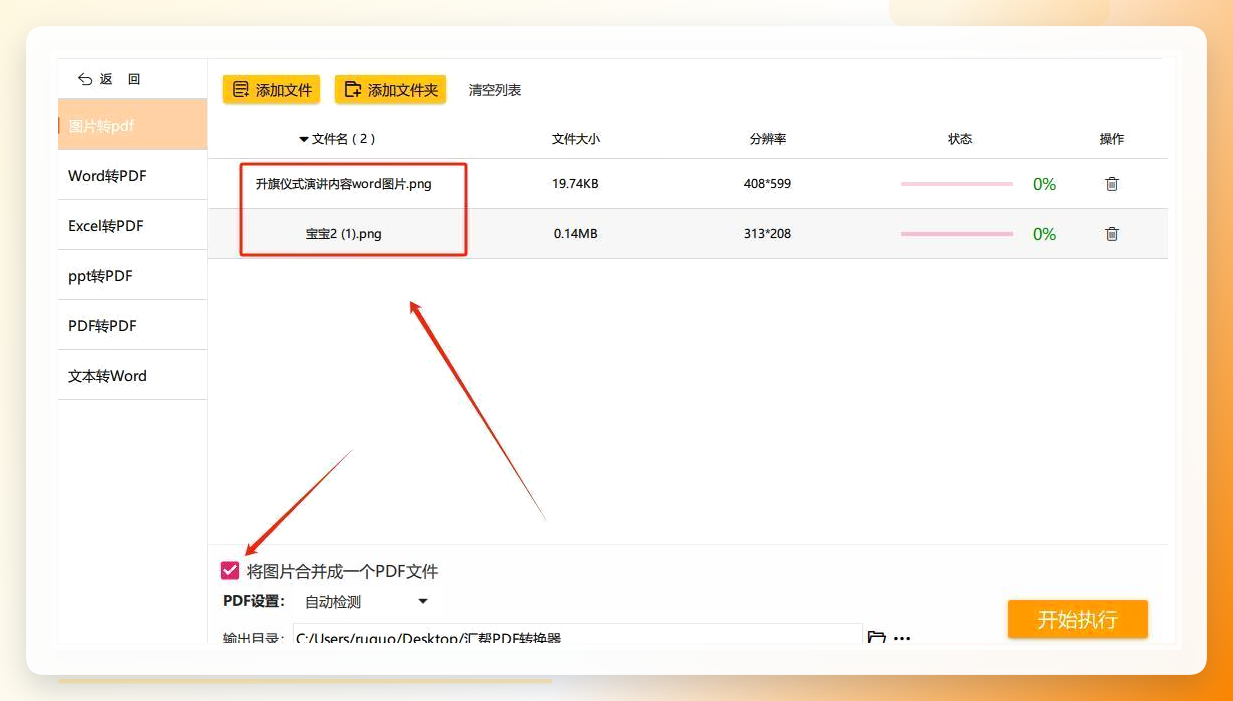Delete 升旗仪式演讲内容word图片.png with trash icon
Screen dimensions: 1233x701
click(1112, 184)
